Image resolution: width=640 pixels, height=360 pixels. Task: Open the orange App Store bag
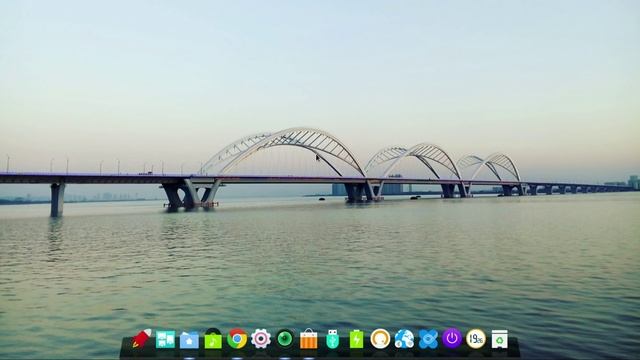[309, 339]
